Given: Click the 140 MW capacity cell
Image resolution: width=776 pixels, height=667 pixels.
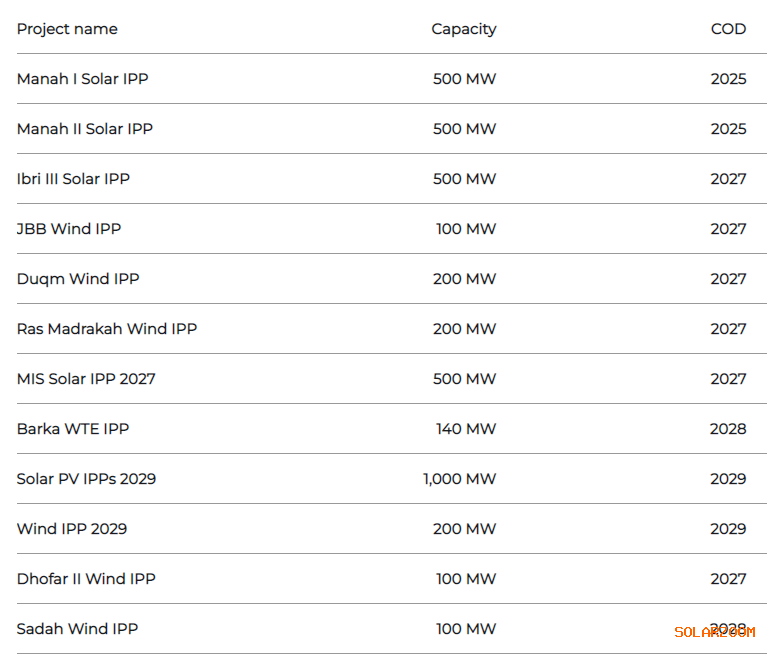Looking at the screenshot, I should [465, 429].
